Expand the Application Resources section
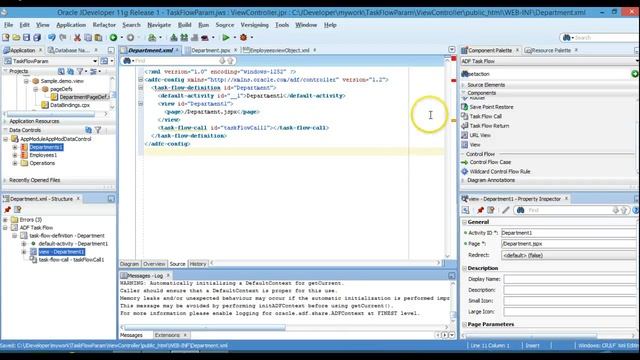 5,121
